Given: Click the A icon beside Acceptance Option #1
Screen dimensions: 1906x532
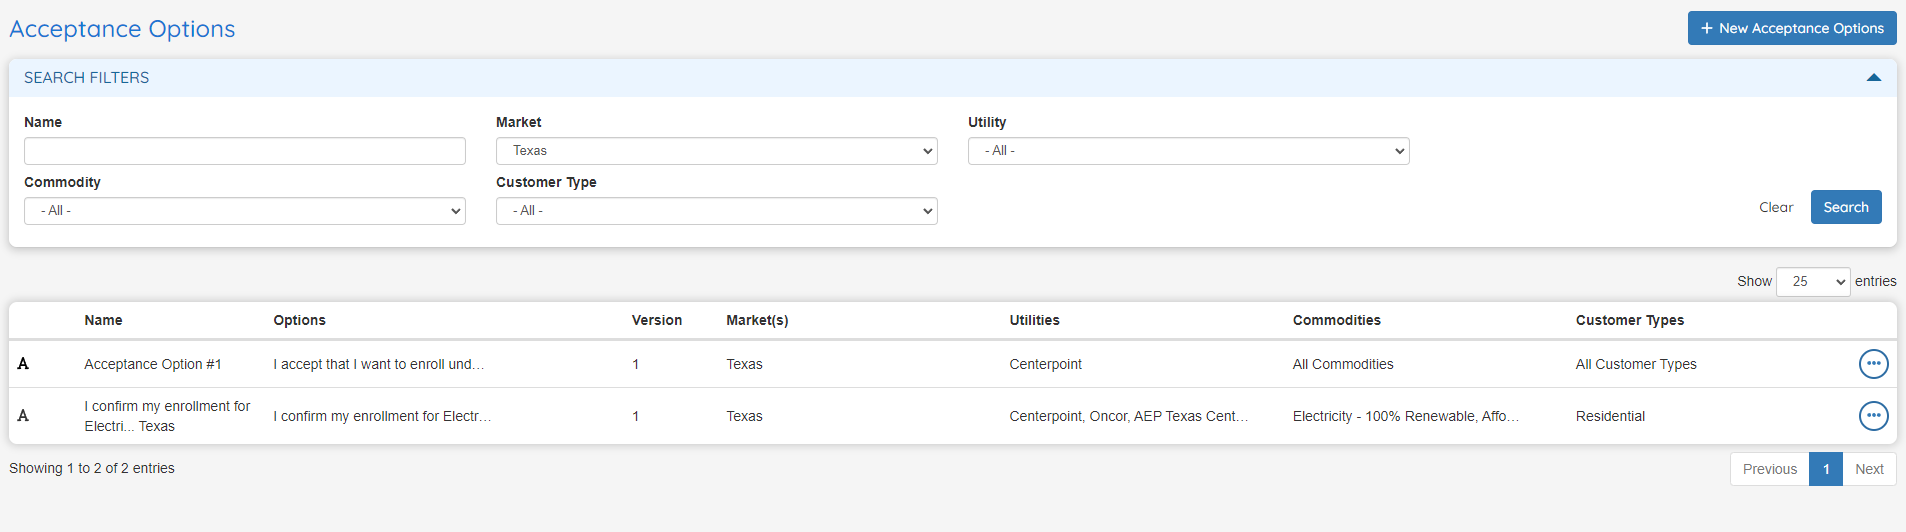Looking at the screenshot, I should [x=23, y=364].
